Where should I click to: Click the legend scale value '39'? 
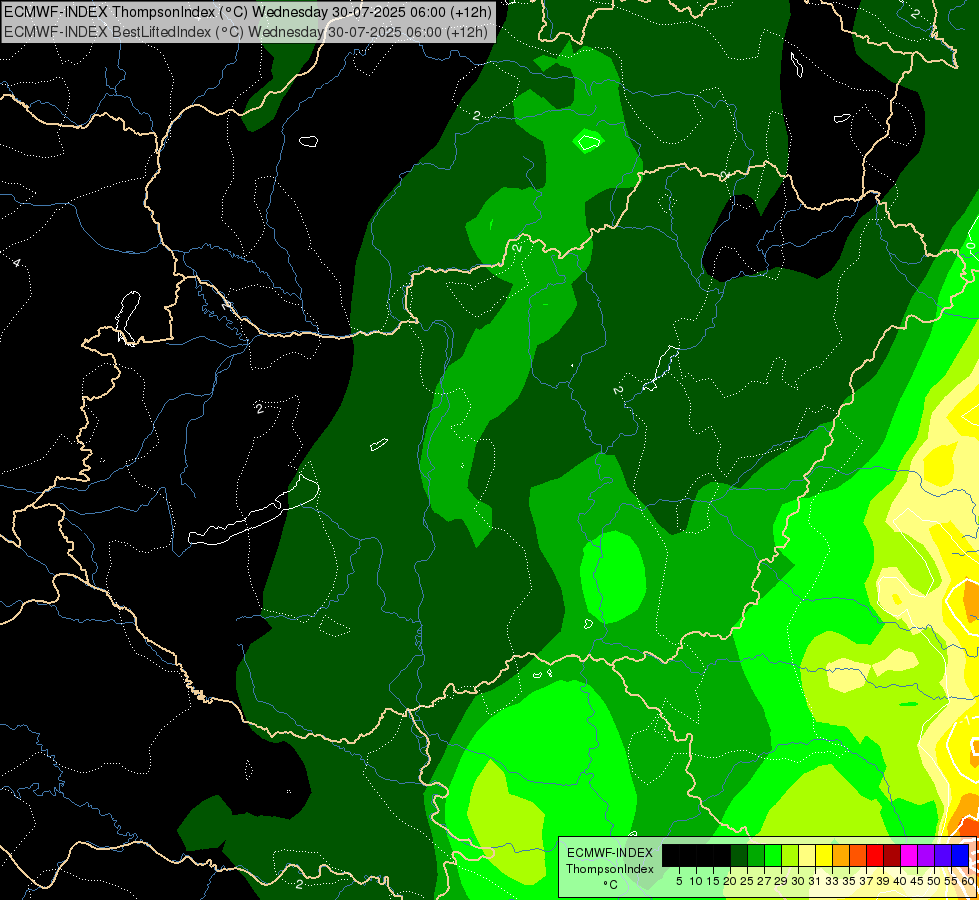click(883, 881)
